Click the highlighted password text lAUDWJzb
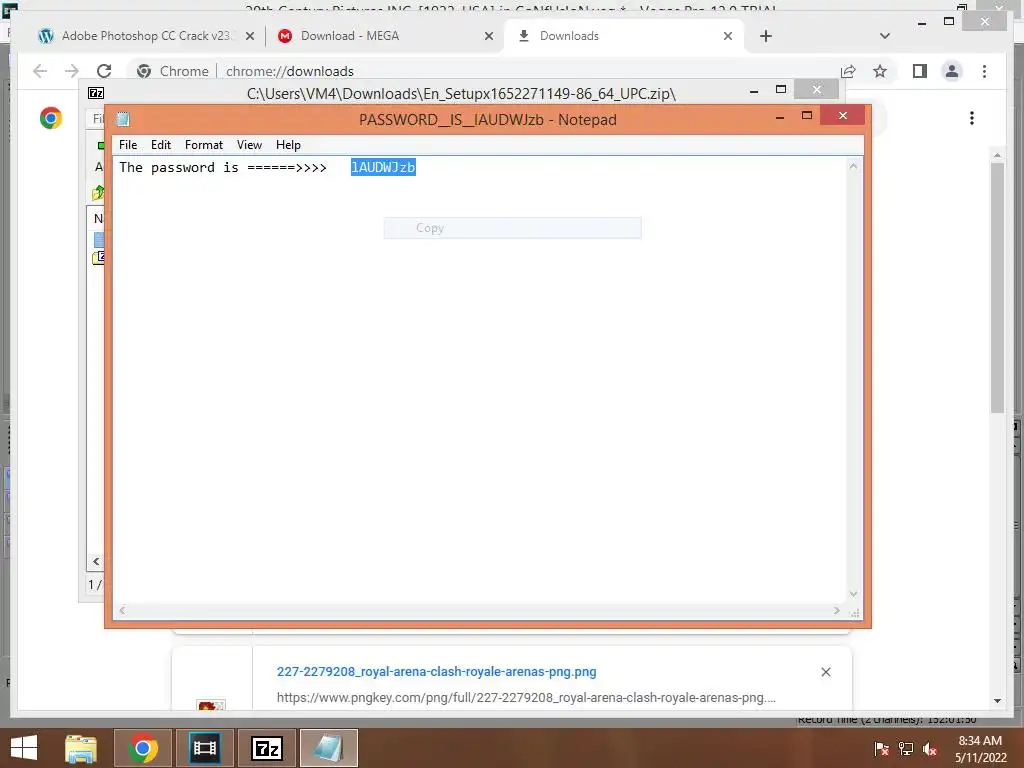 click(383, 167)
